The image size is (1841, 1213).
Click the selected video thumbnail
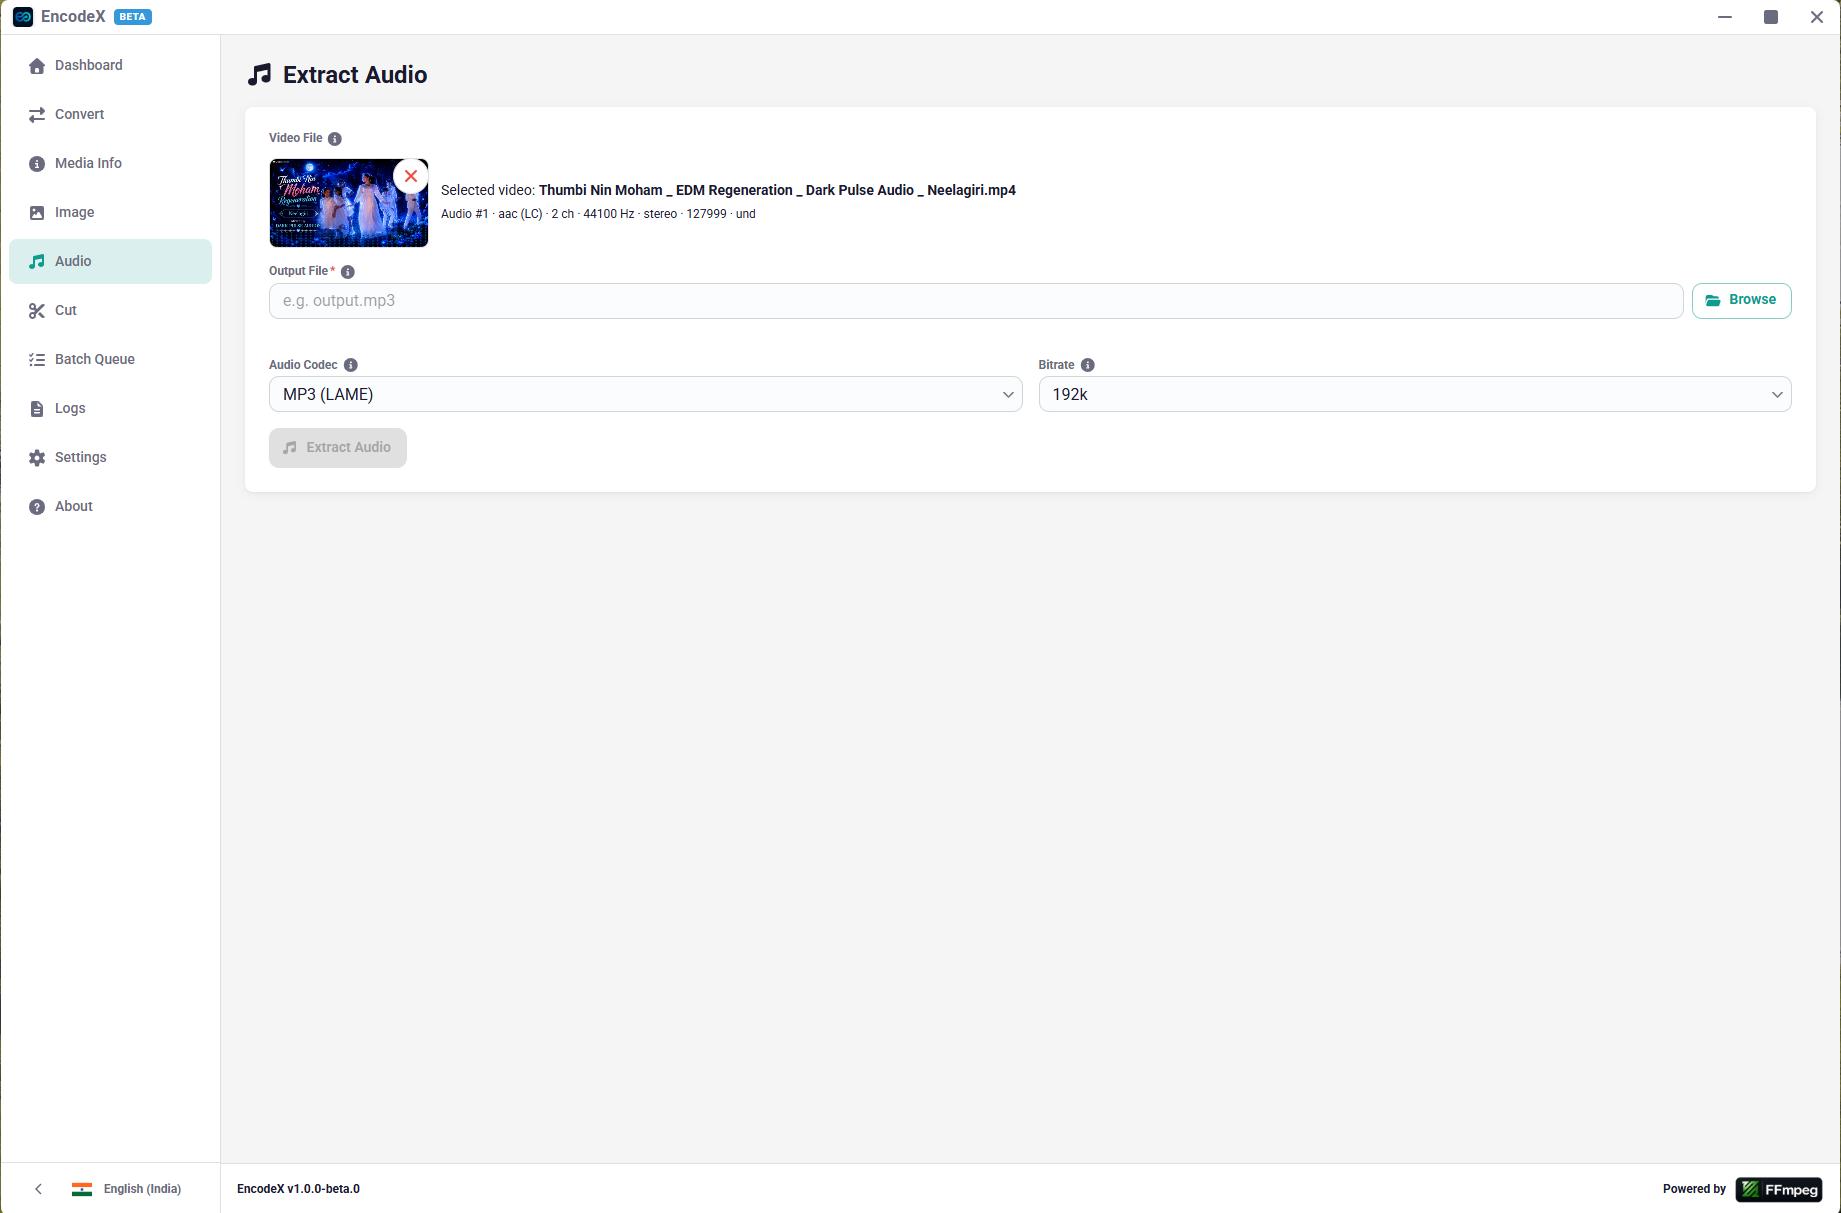point(349,203)
